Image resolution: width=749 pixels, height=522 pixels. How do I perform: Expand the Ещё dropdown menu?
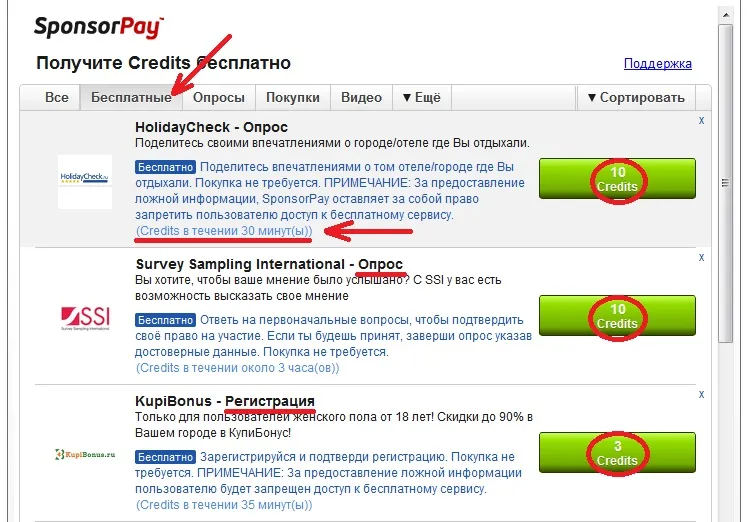pyautogui.click(x=422, y=97)
